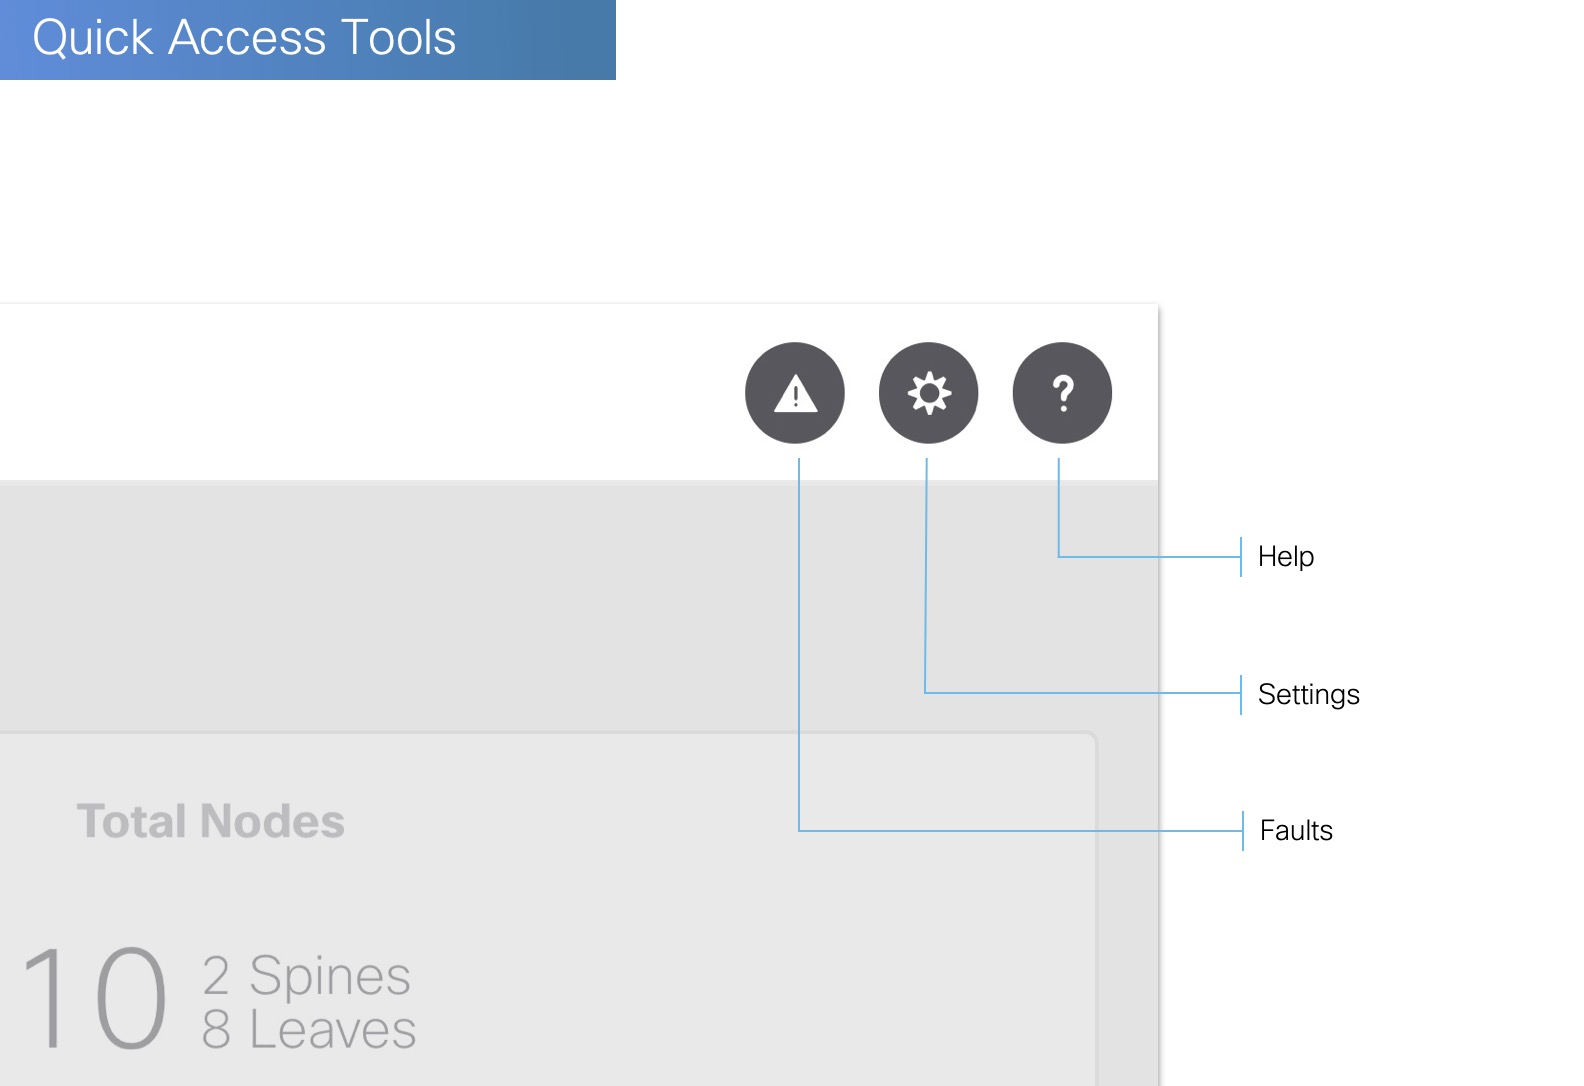Viewport: 1584px width, 1086px height.
Task: Click the "Faults" callout label text
Action: [x=1296, y=831]
